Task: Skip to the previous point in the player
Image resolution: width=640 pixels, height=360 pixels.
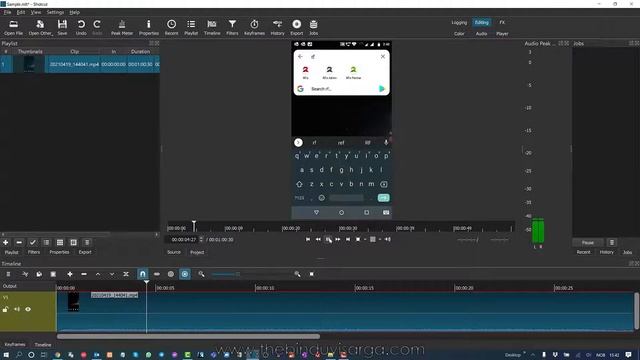Action: [308, 240]
